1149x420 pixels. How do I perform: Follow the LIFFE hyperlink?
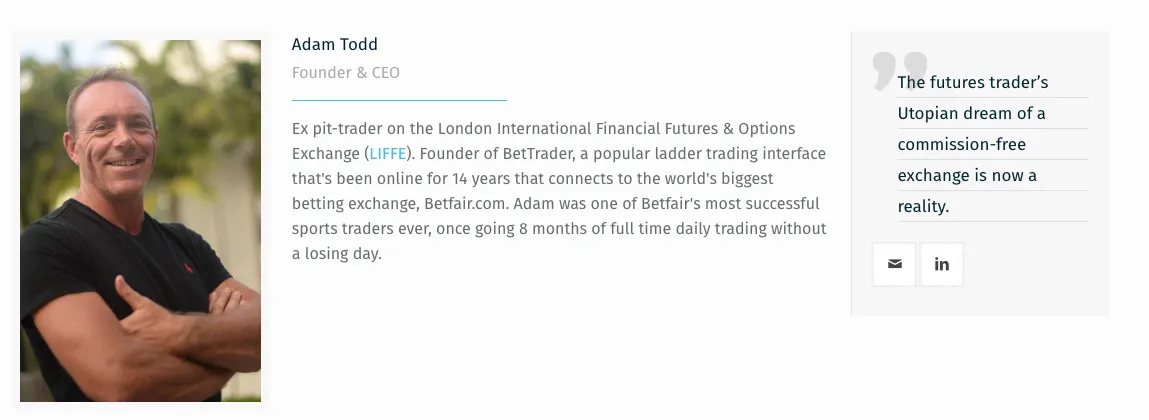pos(388,154)
